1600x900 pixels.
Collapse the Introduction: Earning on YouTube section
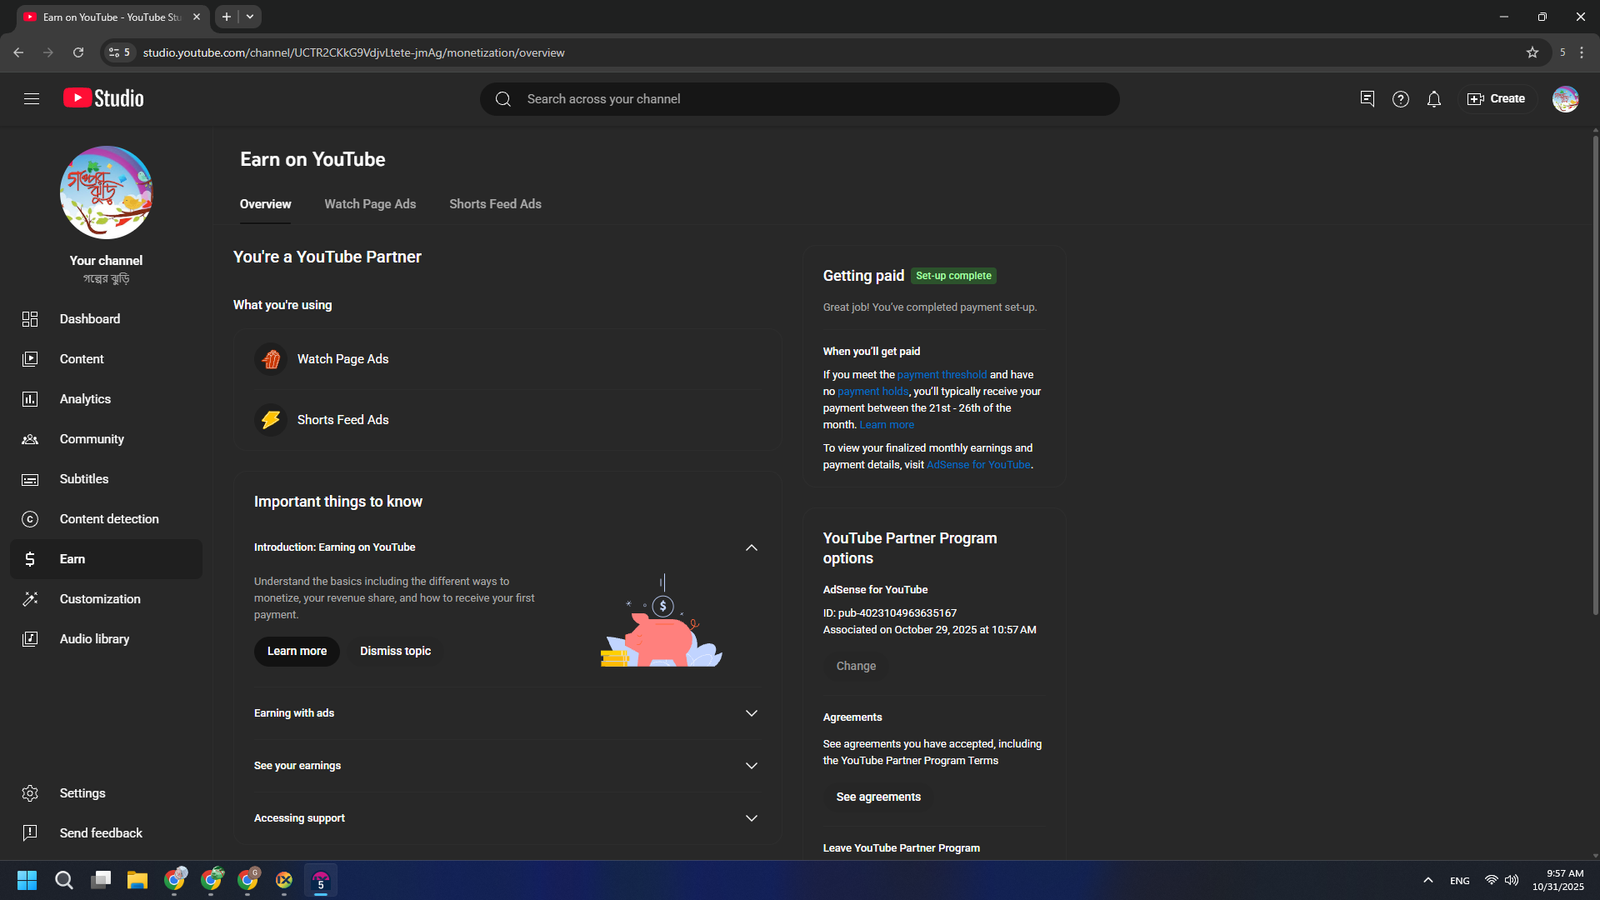(751, 548)
